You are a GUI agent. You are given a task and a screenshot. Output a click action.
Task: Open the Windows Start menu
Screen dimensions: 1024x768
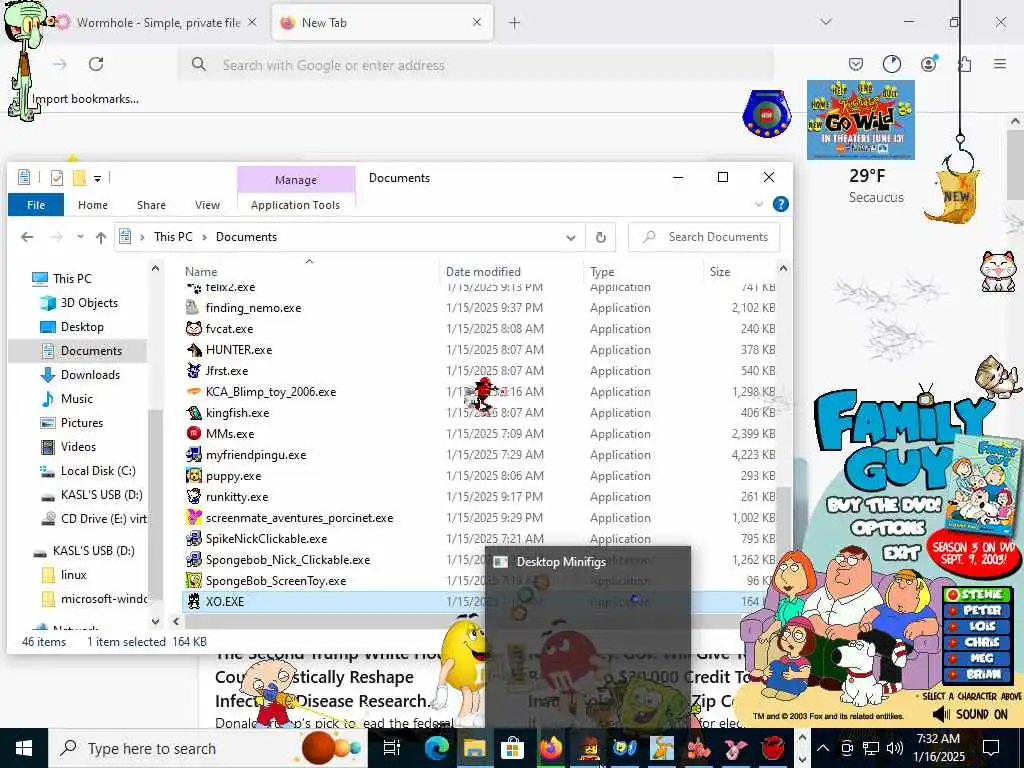(x=24, y=748)
